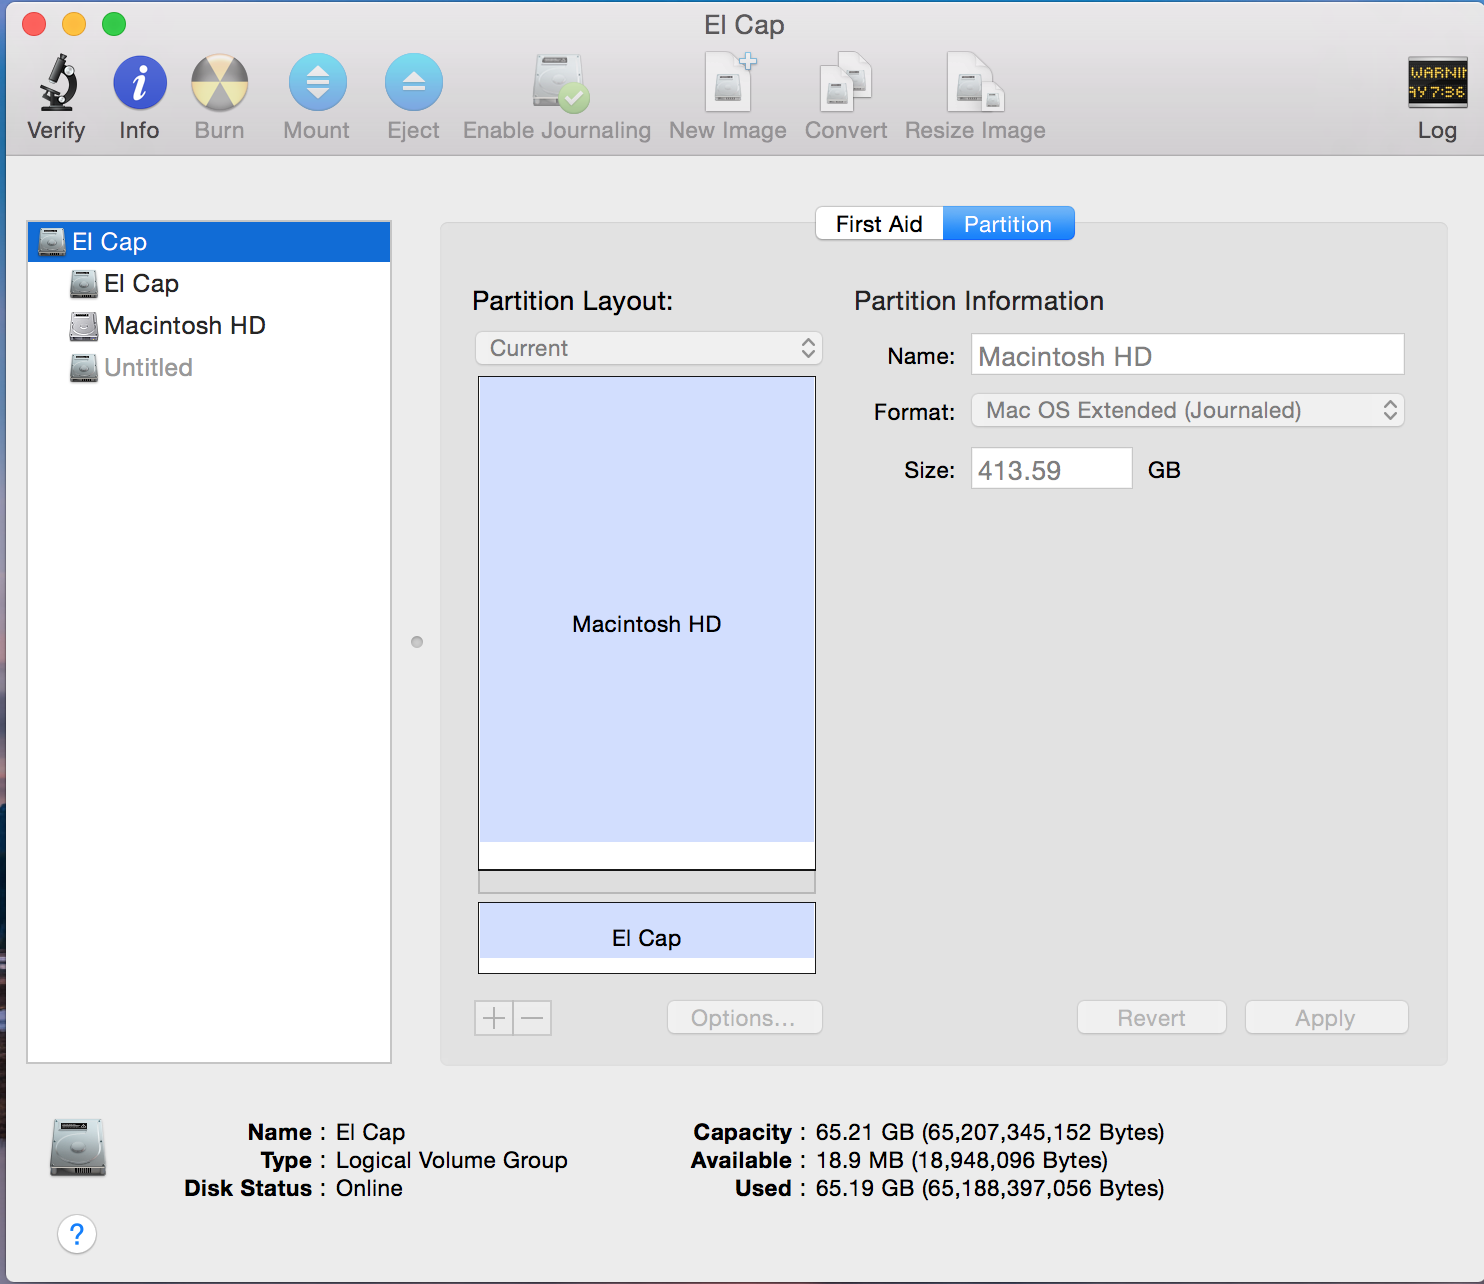
Task: Select the Macintosh HD partition block
Action: pyautogui.click(x=647, y=623)
